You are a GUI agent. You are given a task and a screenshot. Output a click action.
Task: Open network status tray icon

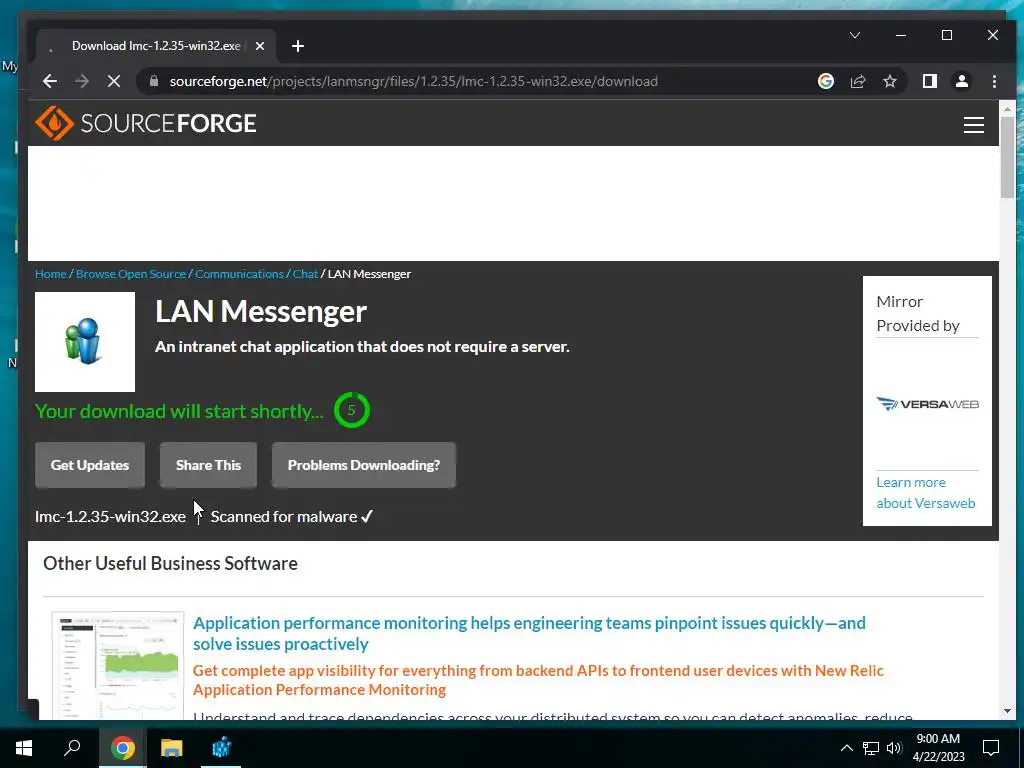coord(871,748)
